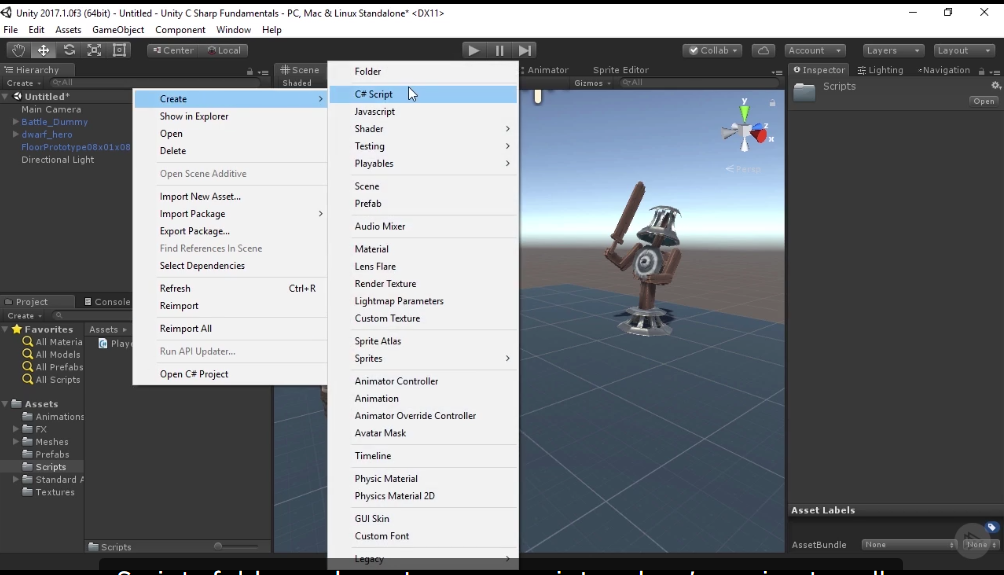Lock the Hierarchy panel
Viewport: 1004px width, 575px height.
[250, 72]
